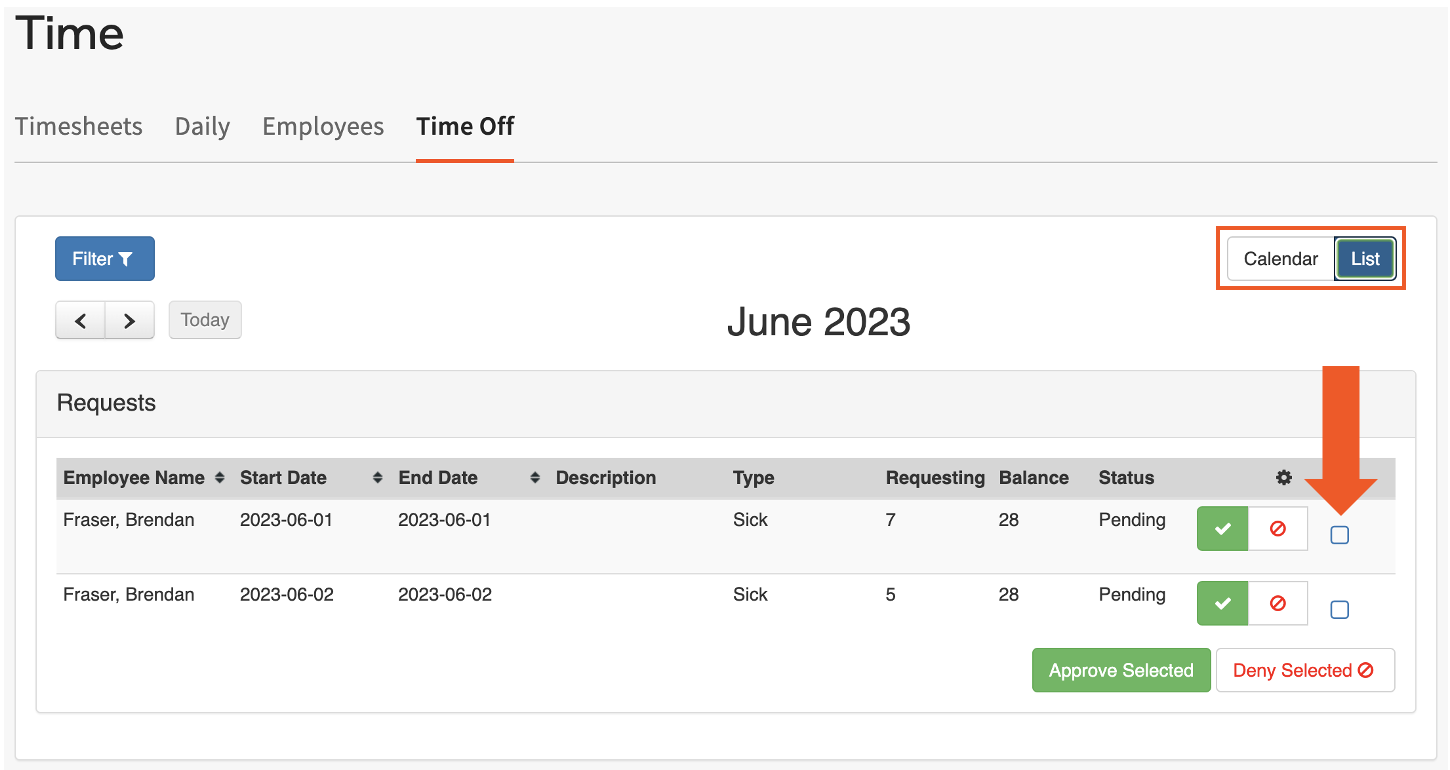This screenshot has height=770, width=1450.
Task: Sort by Employee Name column arrows
Action: tap(220, 478)
